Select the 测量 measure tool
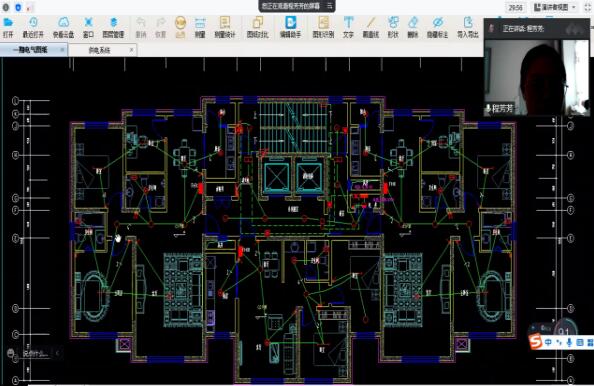The width and height of the screenshot is (594, 386). (x=200, y=23)
